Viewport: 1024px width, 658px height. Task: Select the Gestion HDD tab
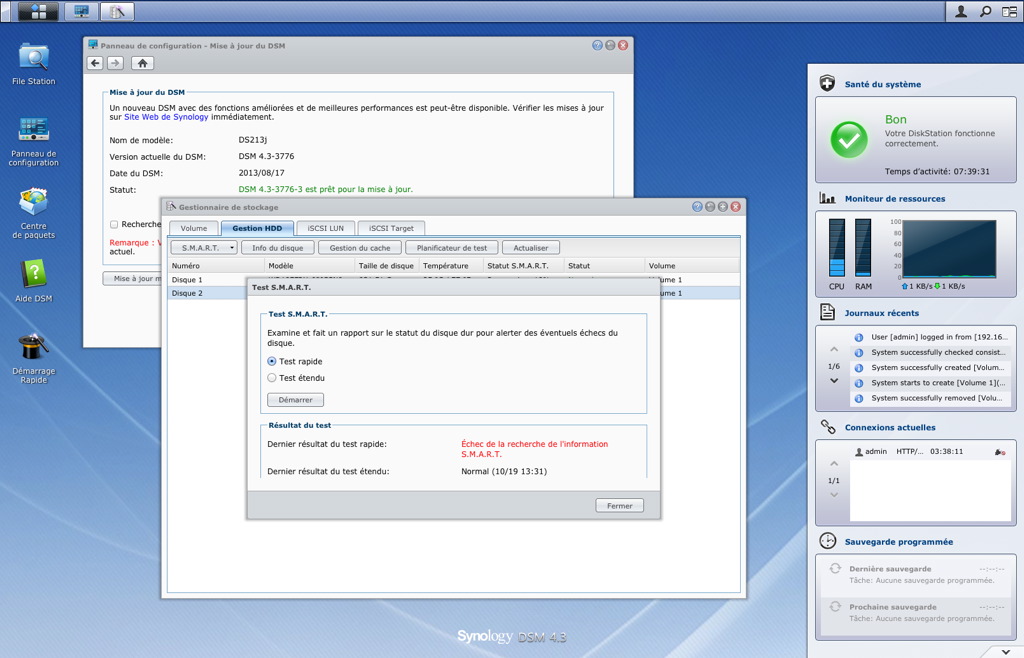click(x=257, y=228)
